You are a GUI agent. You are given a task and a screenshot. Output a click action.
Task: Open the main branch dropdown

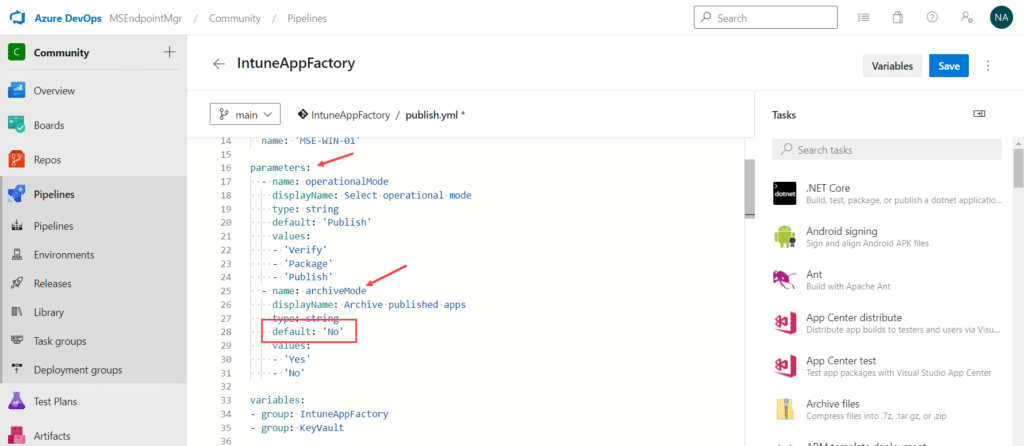pos(245,114)
